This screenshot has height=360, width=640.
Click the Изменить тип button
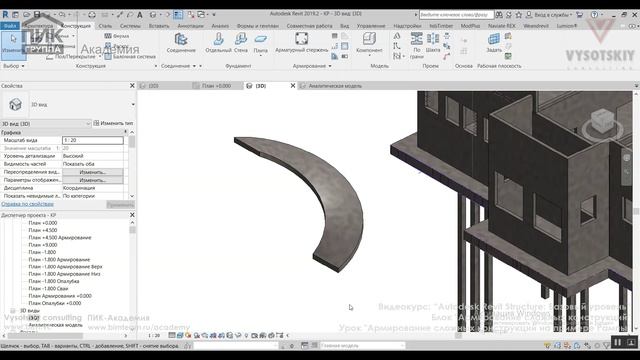113,123
